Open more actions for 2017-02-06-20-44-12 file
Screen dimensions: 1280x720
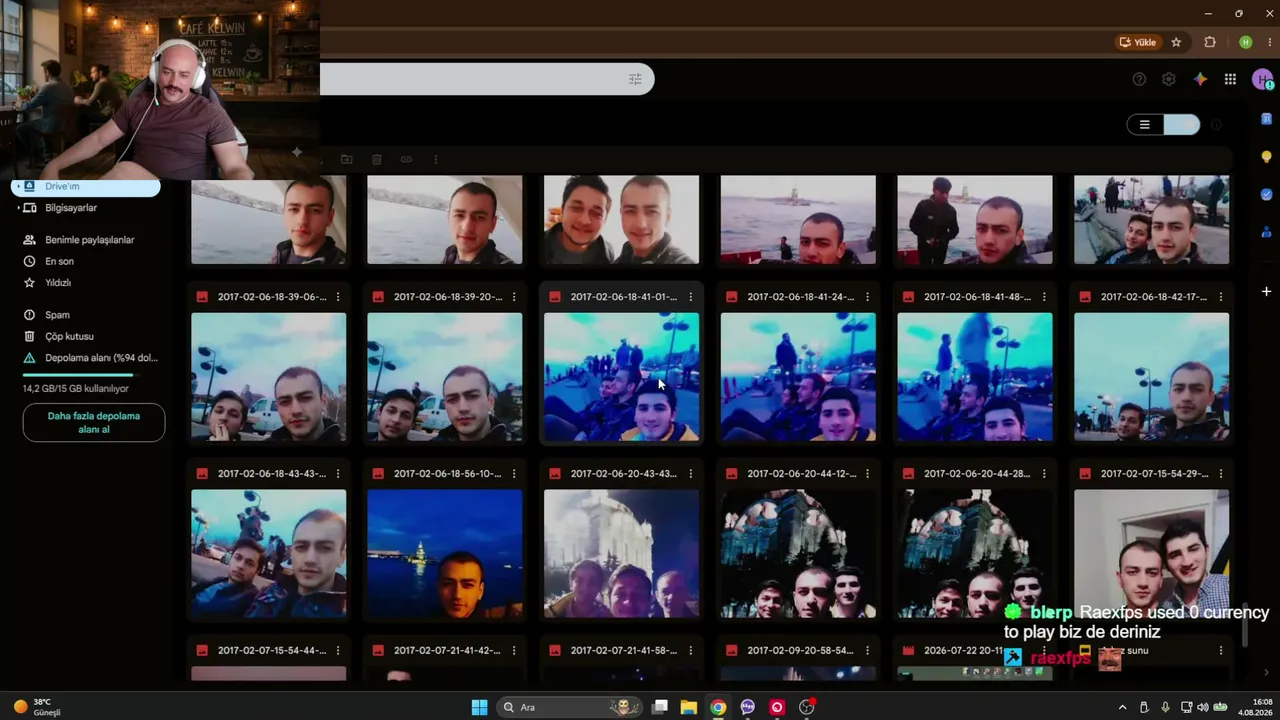(x=867, y=474)
